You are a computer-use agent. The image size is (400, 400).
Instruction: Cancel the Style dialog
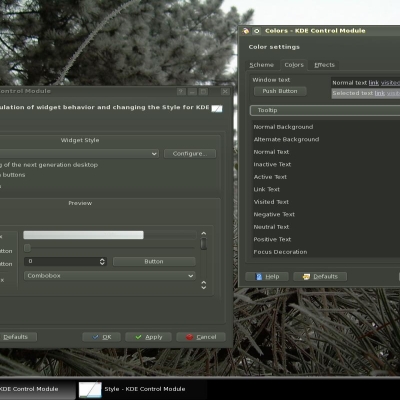(x=201, y=337)
